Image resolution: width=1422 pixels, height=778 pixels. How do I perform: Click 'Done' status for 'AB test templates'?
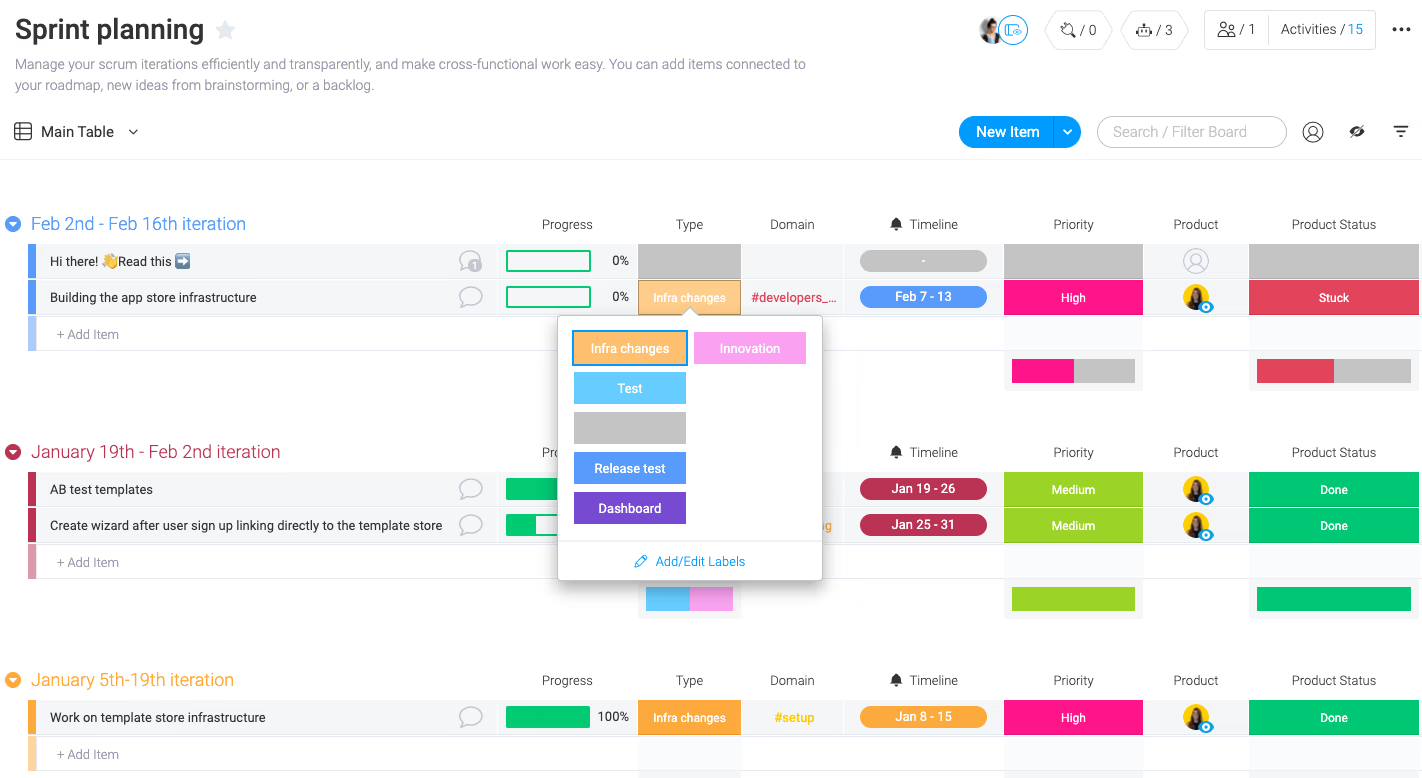coord(1333,490)
